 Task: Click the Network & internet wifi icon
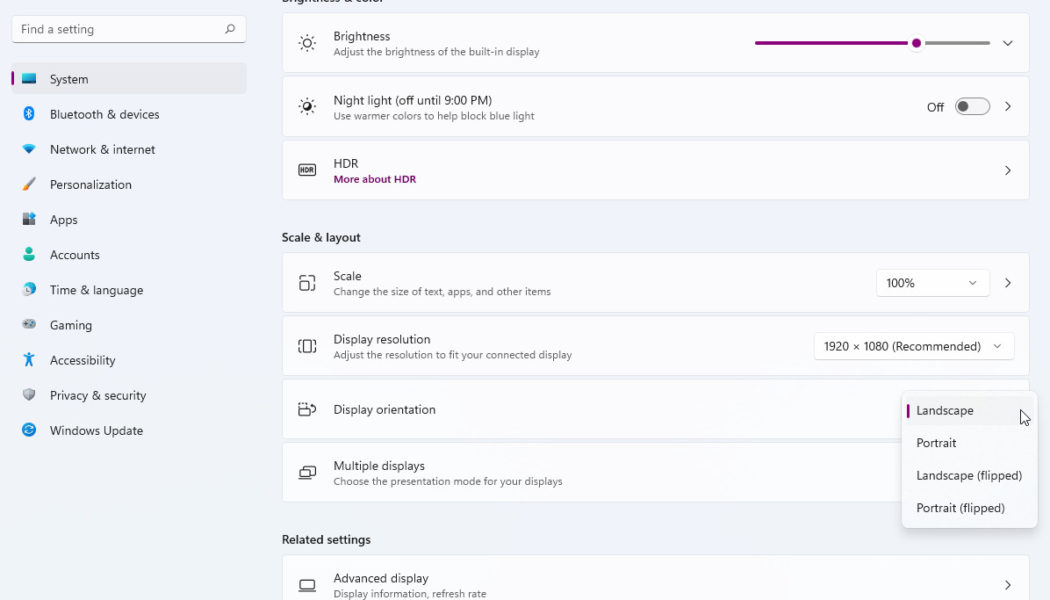pos(29,149)
